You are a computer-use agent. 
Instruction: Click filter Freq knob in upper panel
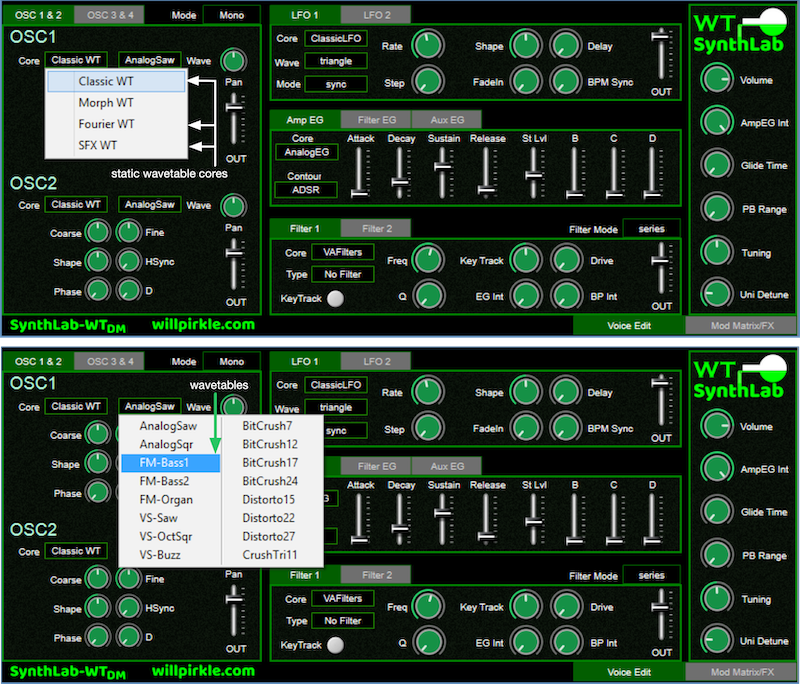tap(428, 259)
